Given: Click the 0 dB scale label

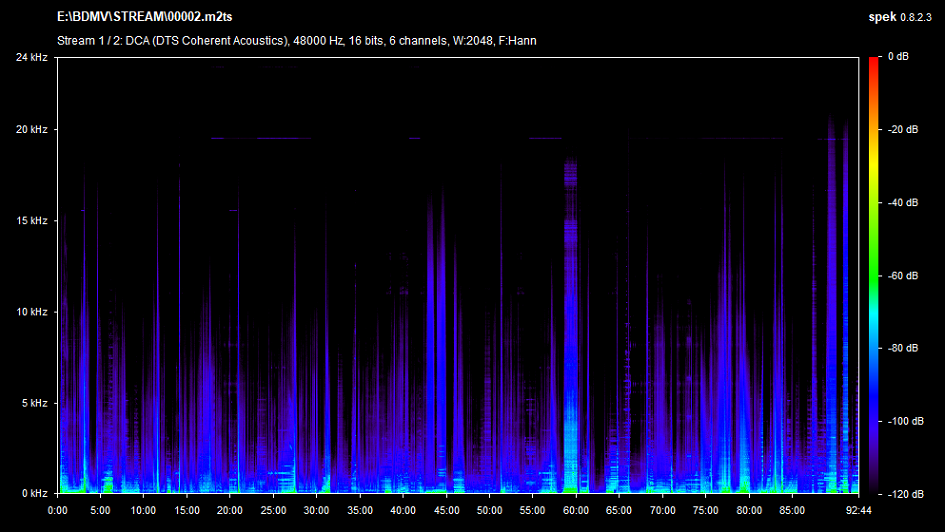Looking at the screenshot, I should click(898, 57).
